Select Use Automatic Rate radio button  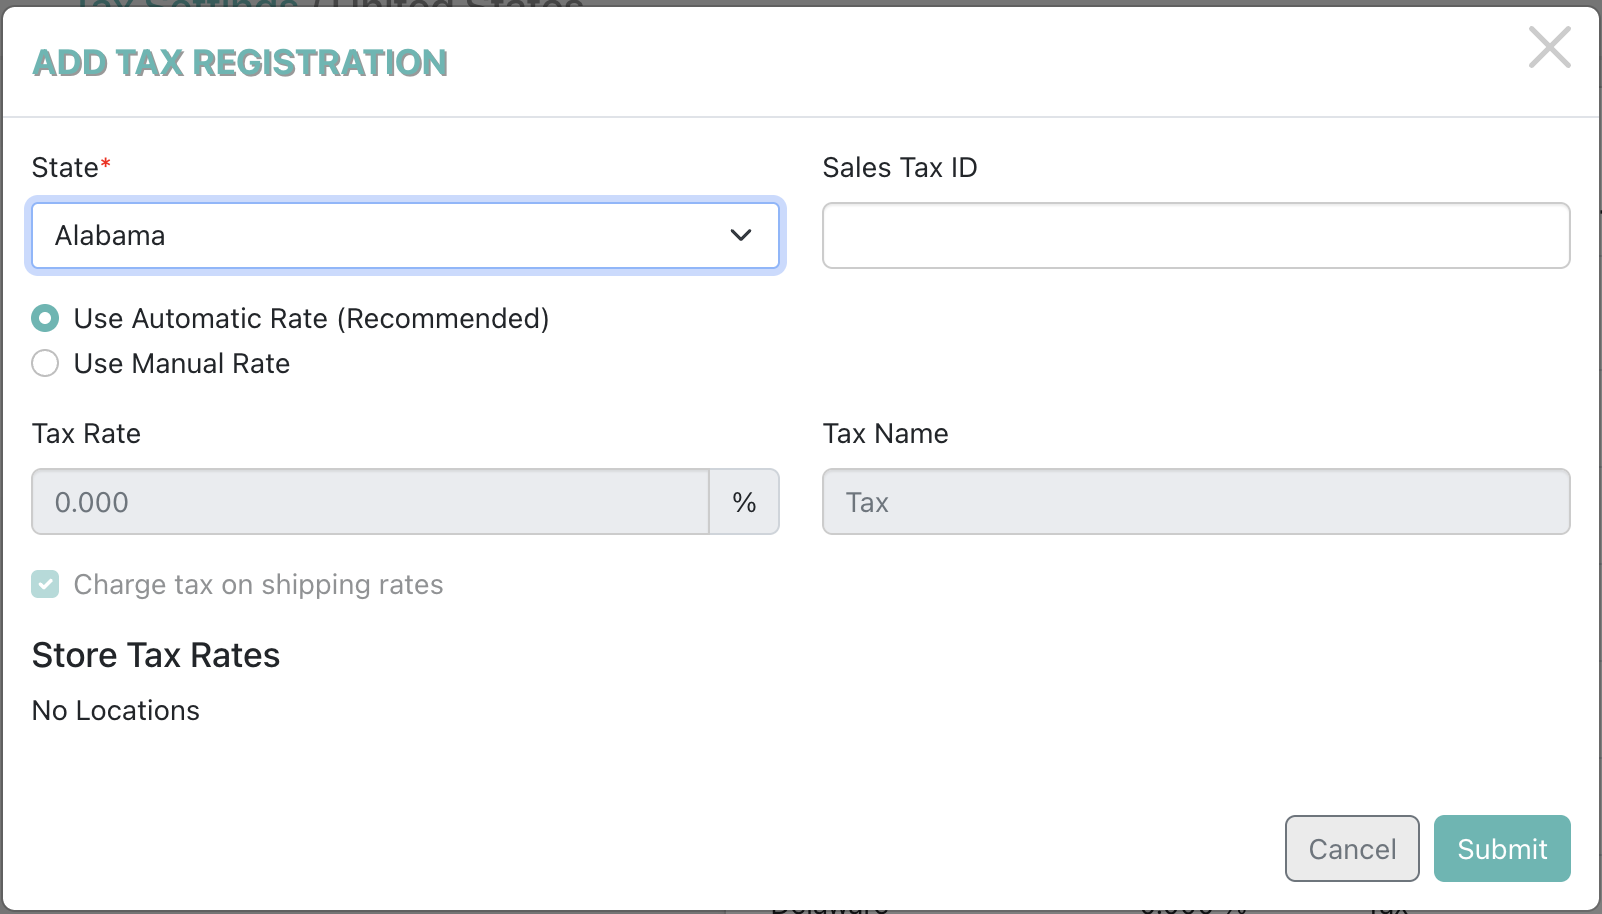(45, 319)
